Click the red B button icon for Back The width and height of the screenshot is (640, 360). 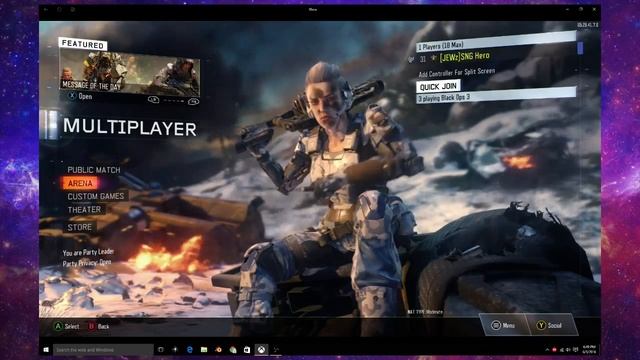click(91, 326)
